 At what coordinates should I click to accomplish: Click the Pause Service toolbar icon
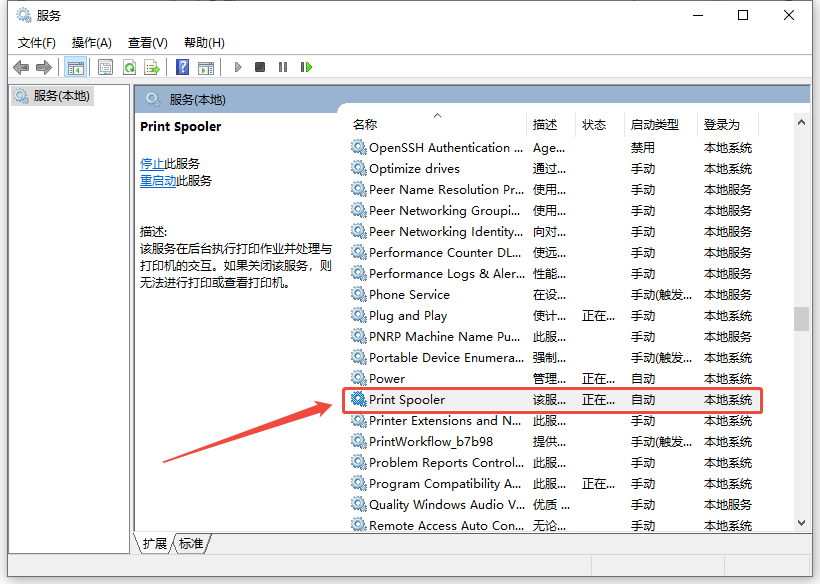pyautogui.click(x=283, y=67)
